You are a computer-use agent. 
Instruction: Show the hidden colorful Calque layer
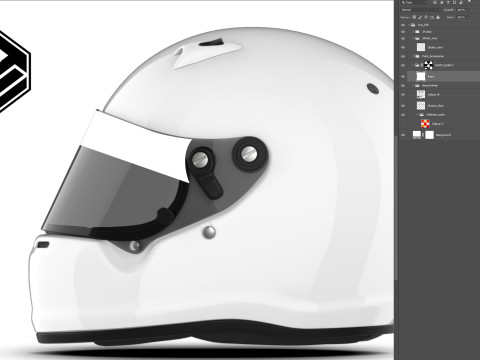[403, 124]
